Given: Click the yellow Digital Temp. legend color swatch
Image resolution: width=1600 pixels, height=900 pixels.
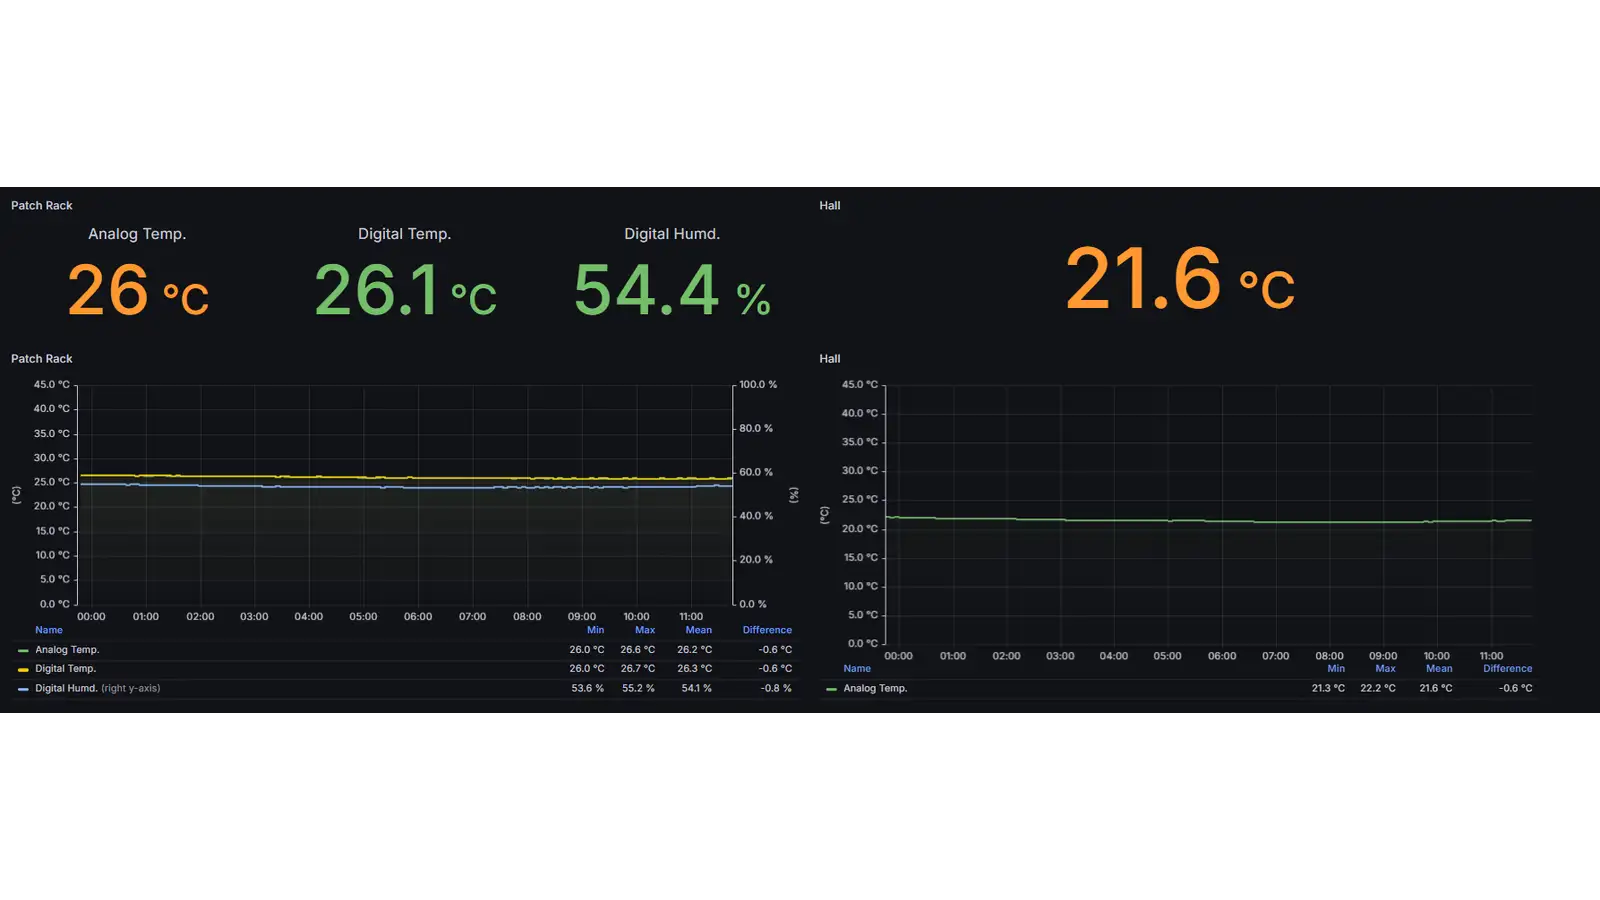Looking at the screenshot, I should pyautogui.click(x=23, y=669).
